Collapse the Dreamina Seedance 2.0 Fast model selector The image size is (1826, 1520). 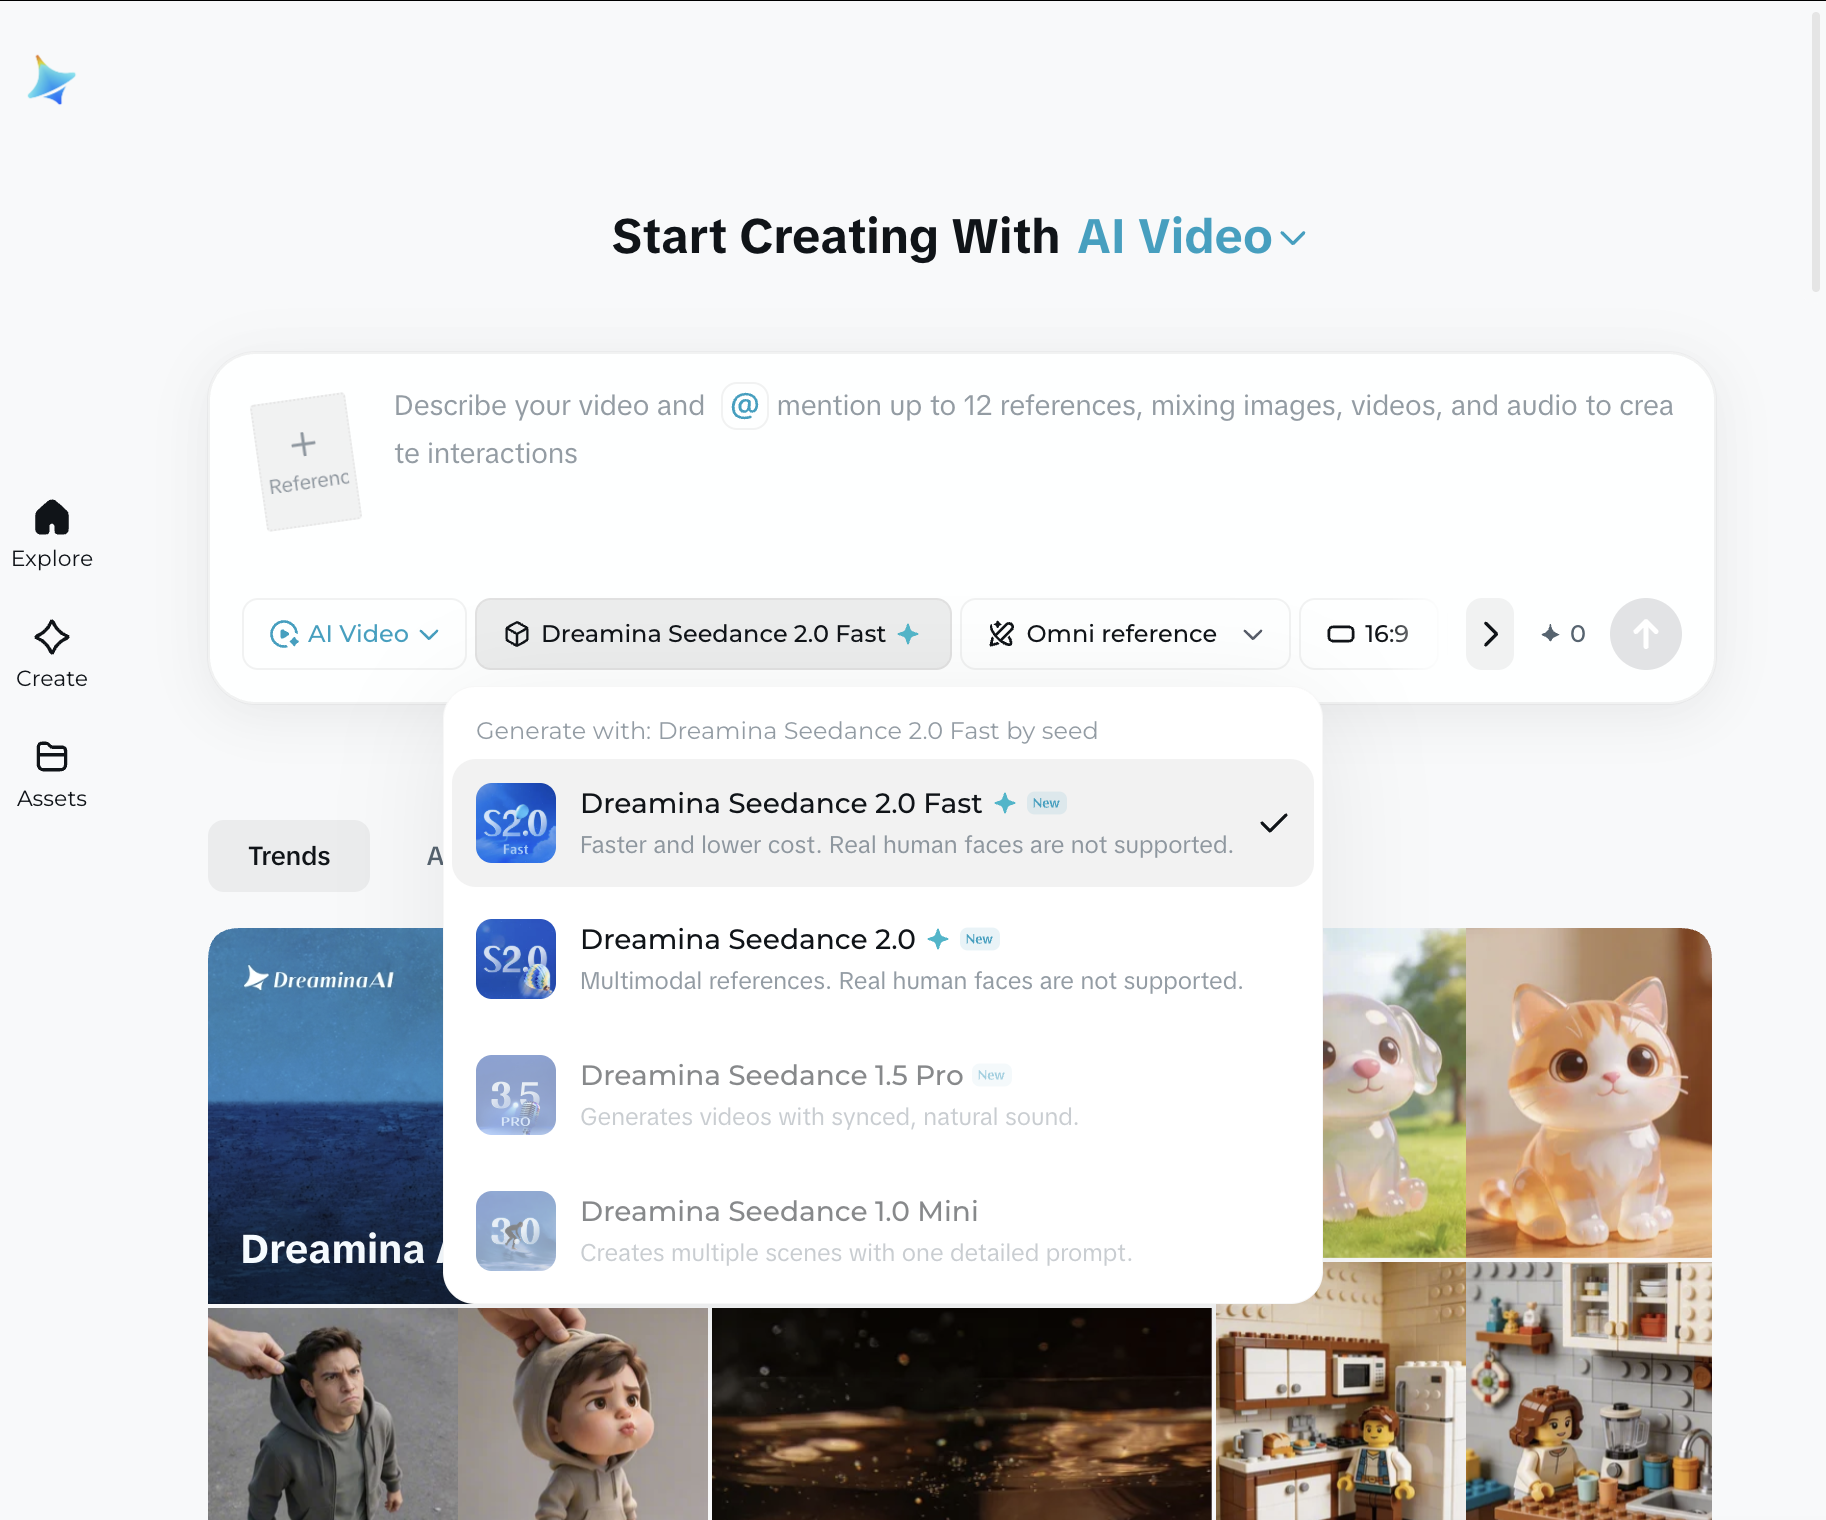point(713,634)
